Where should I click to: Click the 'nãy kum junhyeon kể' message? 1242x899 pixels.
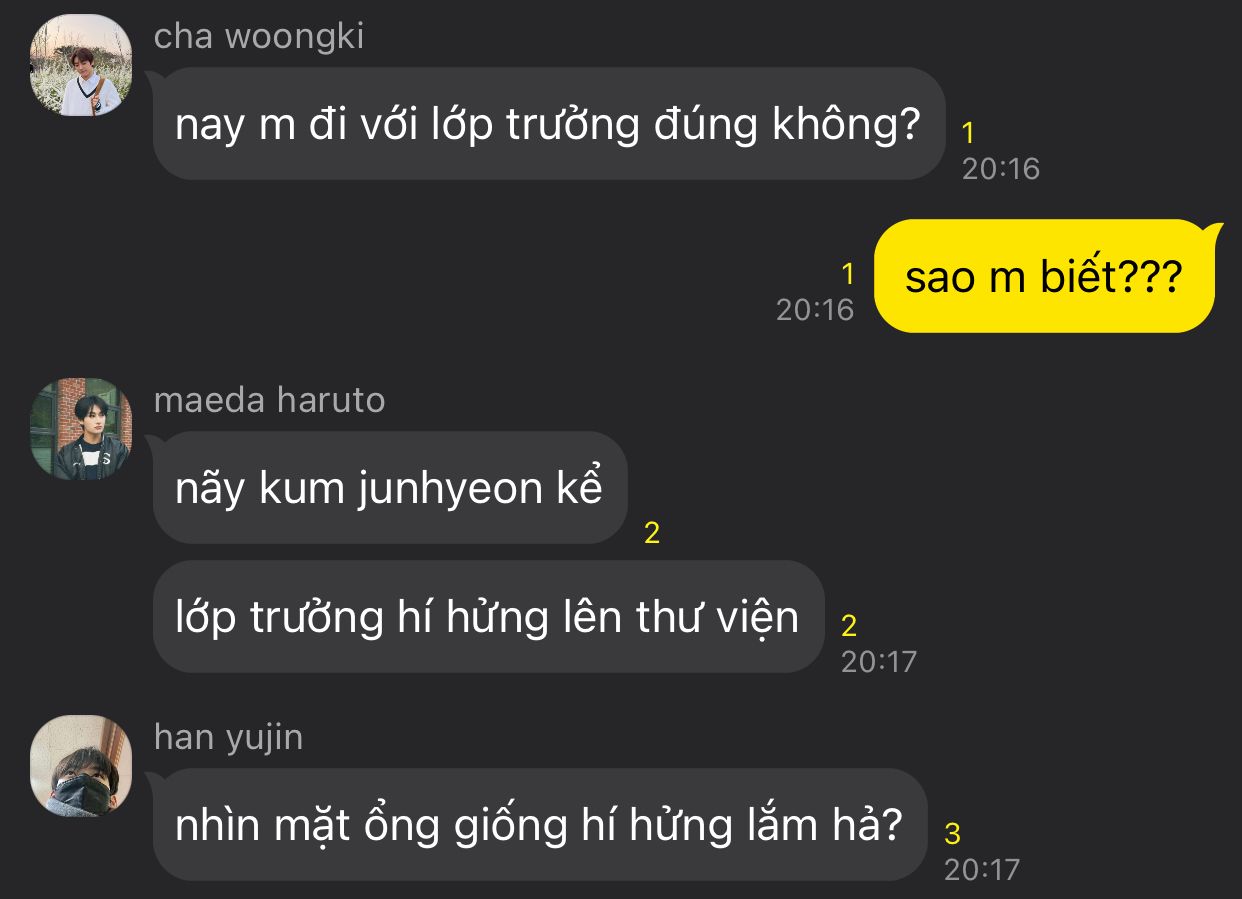pos(390,488)
